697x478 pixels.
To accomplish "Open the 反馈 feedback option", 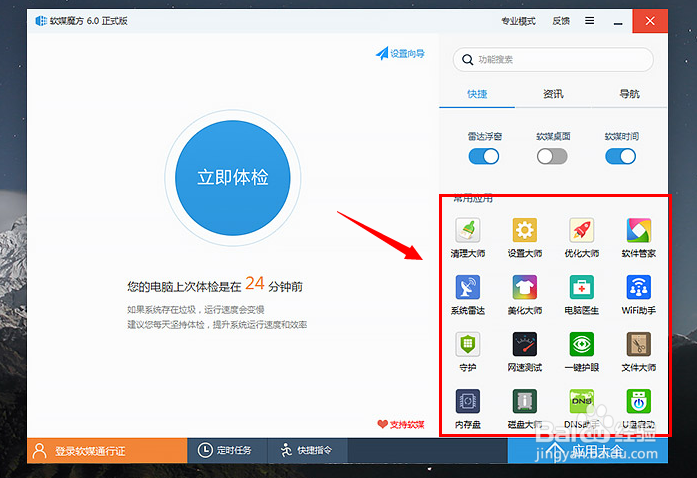I will pos(561,21).
